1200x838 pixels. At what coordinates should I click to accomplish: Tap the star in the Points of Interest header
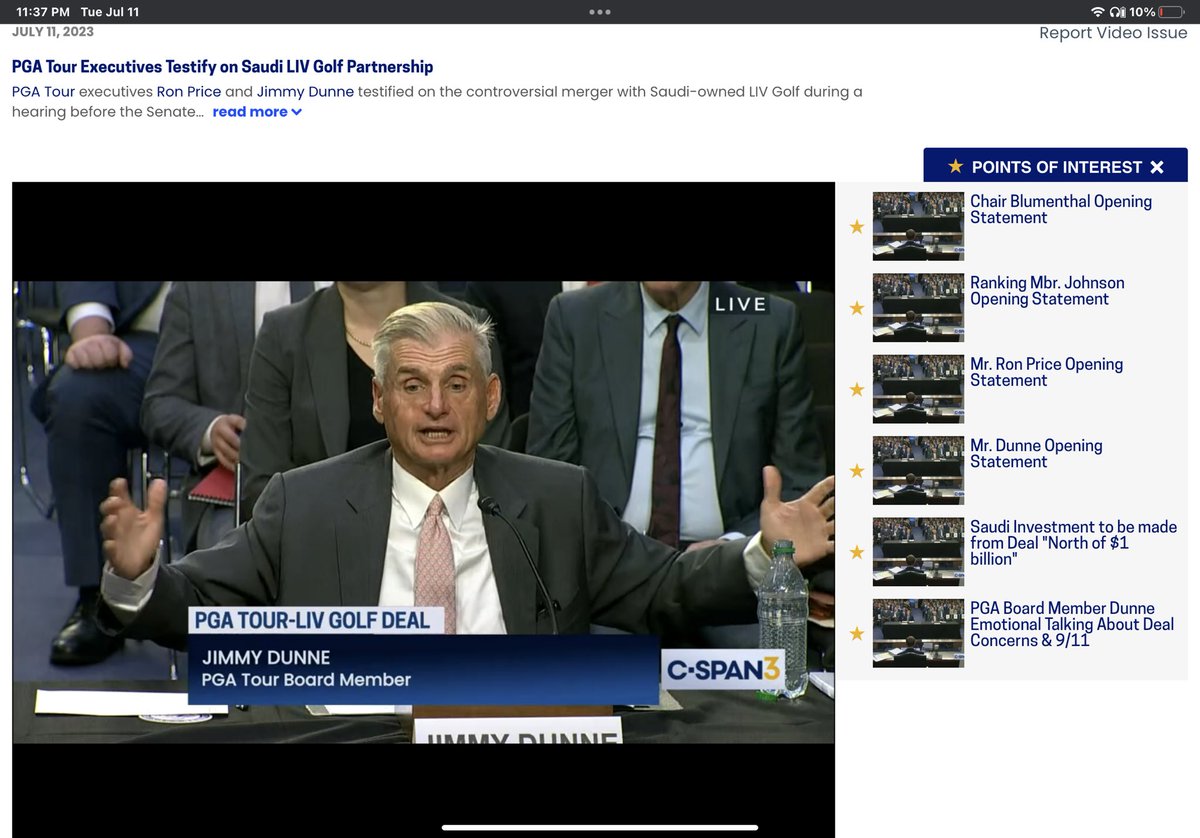[956, 166]
